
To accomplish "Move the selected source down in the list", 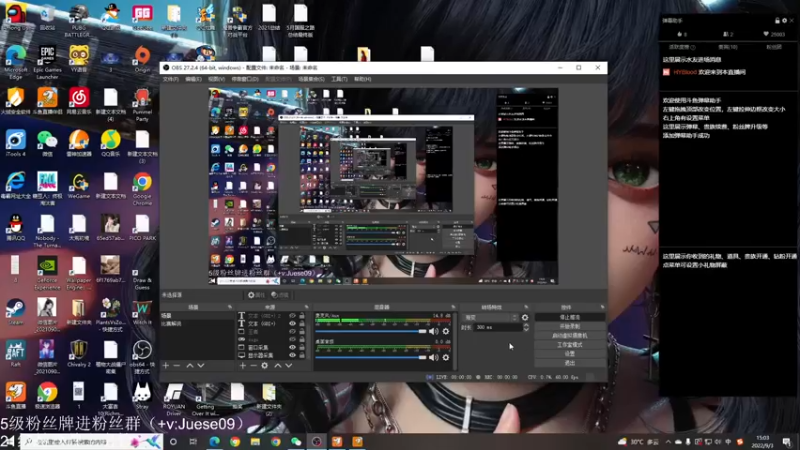I will click(289, 365).
